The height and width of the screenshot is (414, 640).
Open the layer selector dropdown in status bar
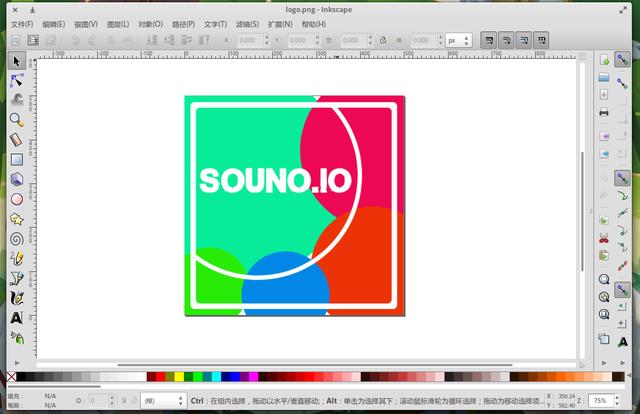click(x=163, y=401)
